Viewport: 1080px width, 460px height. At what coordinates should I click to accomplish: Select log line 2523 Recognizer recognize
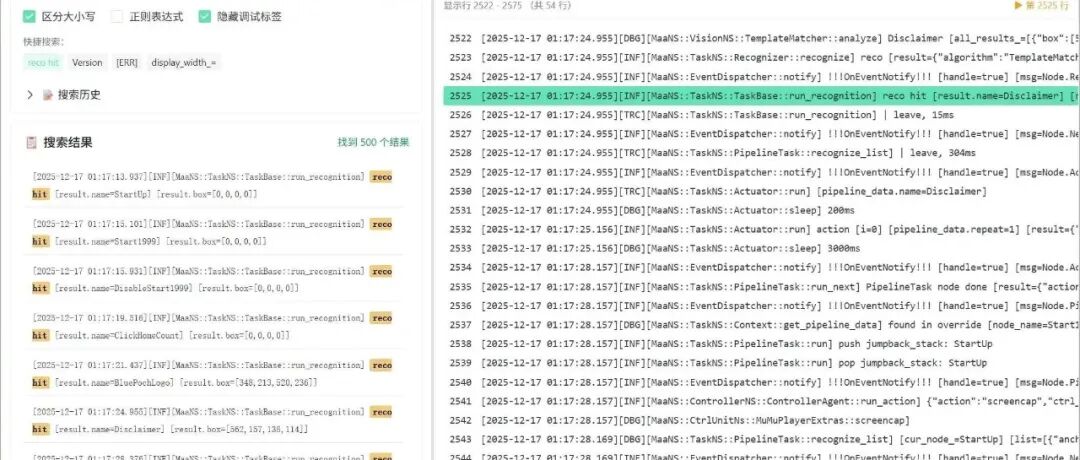(762, 58)
